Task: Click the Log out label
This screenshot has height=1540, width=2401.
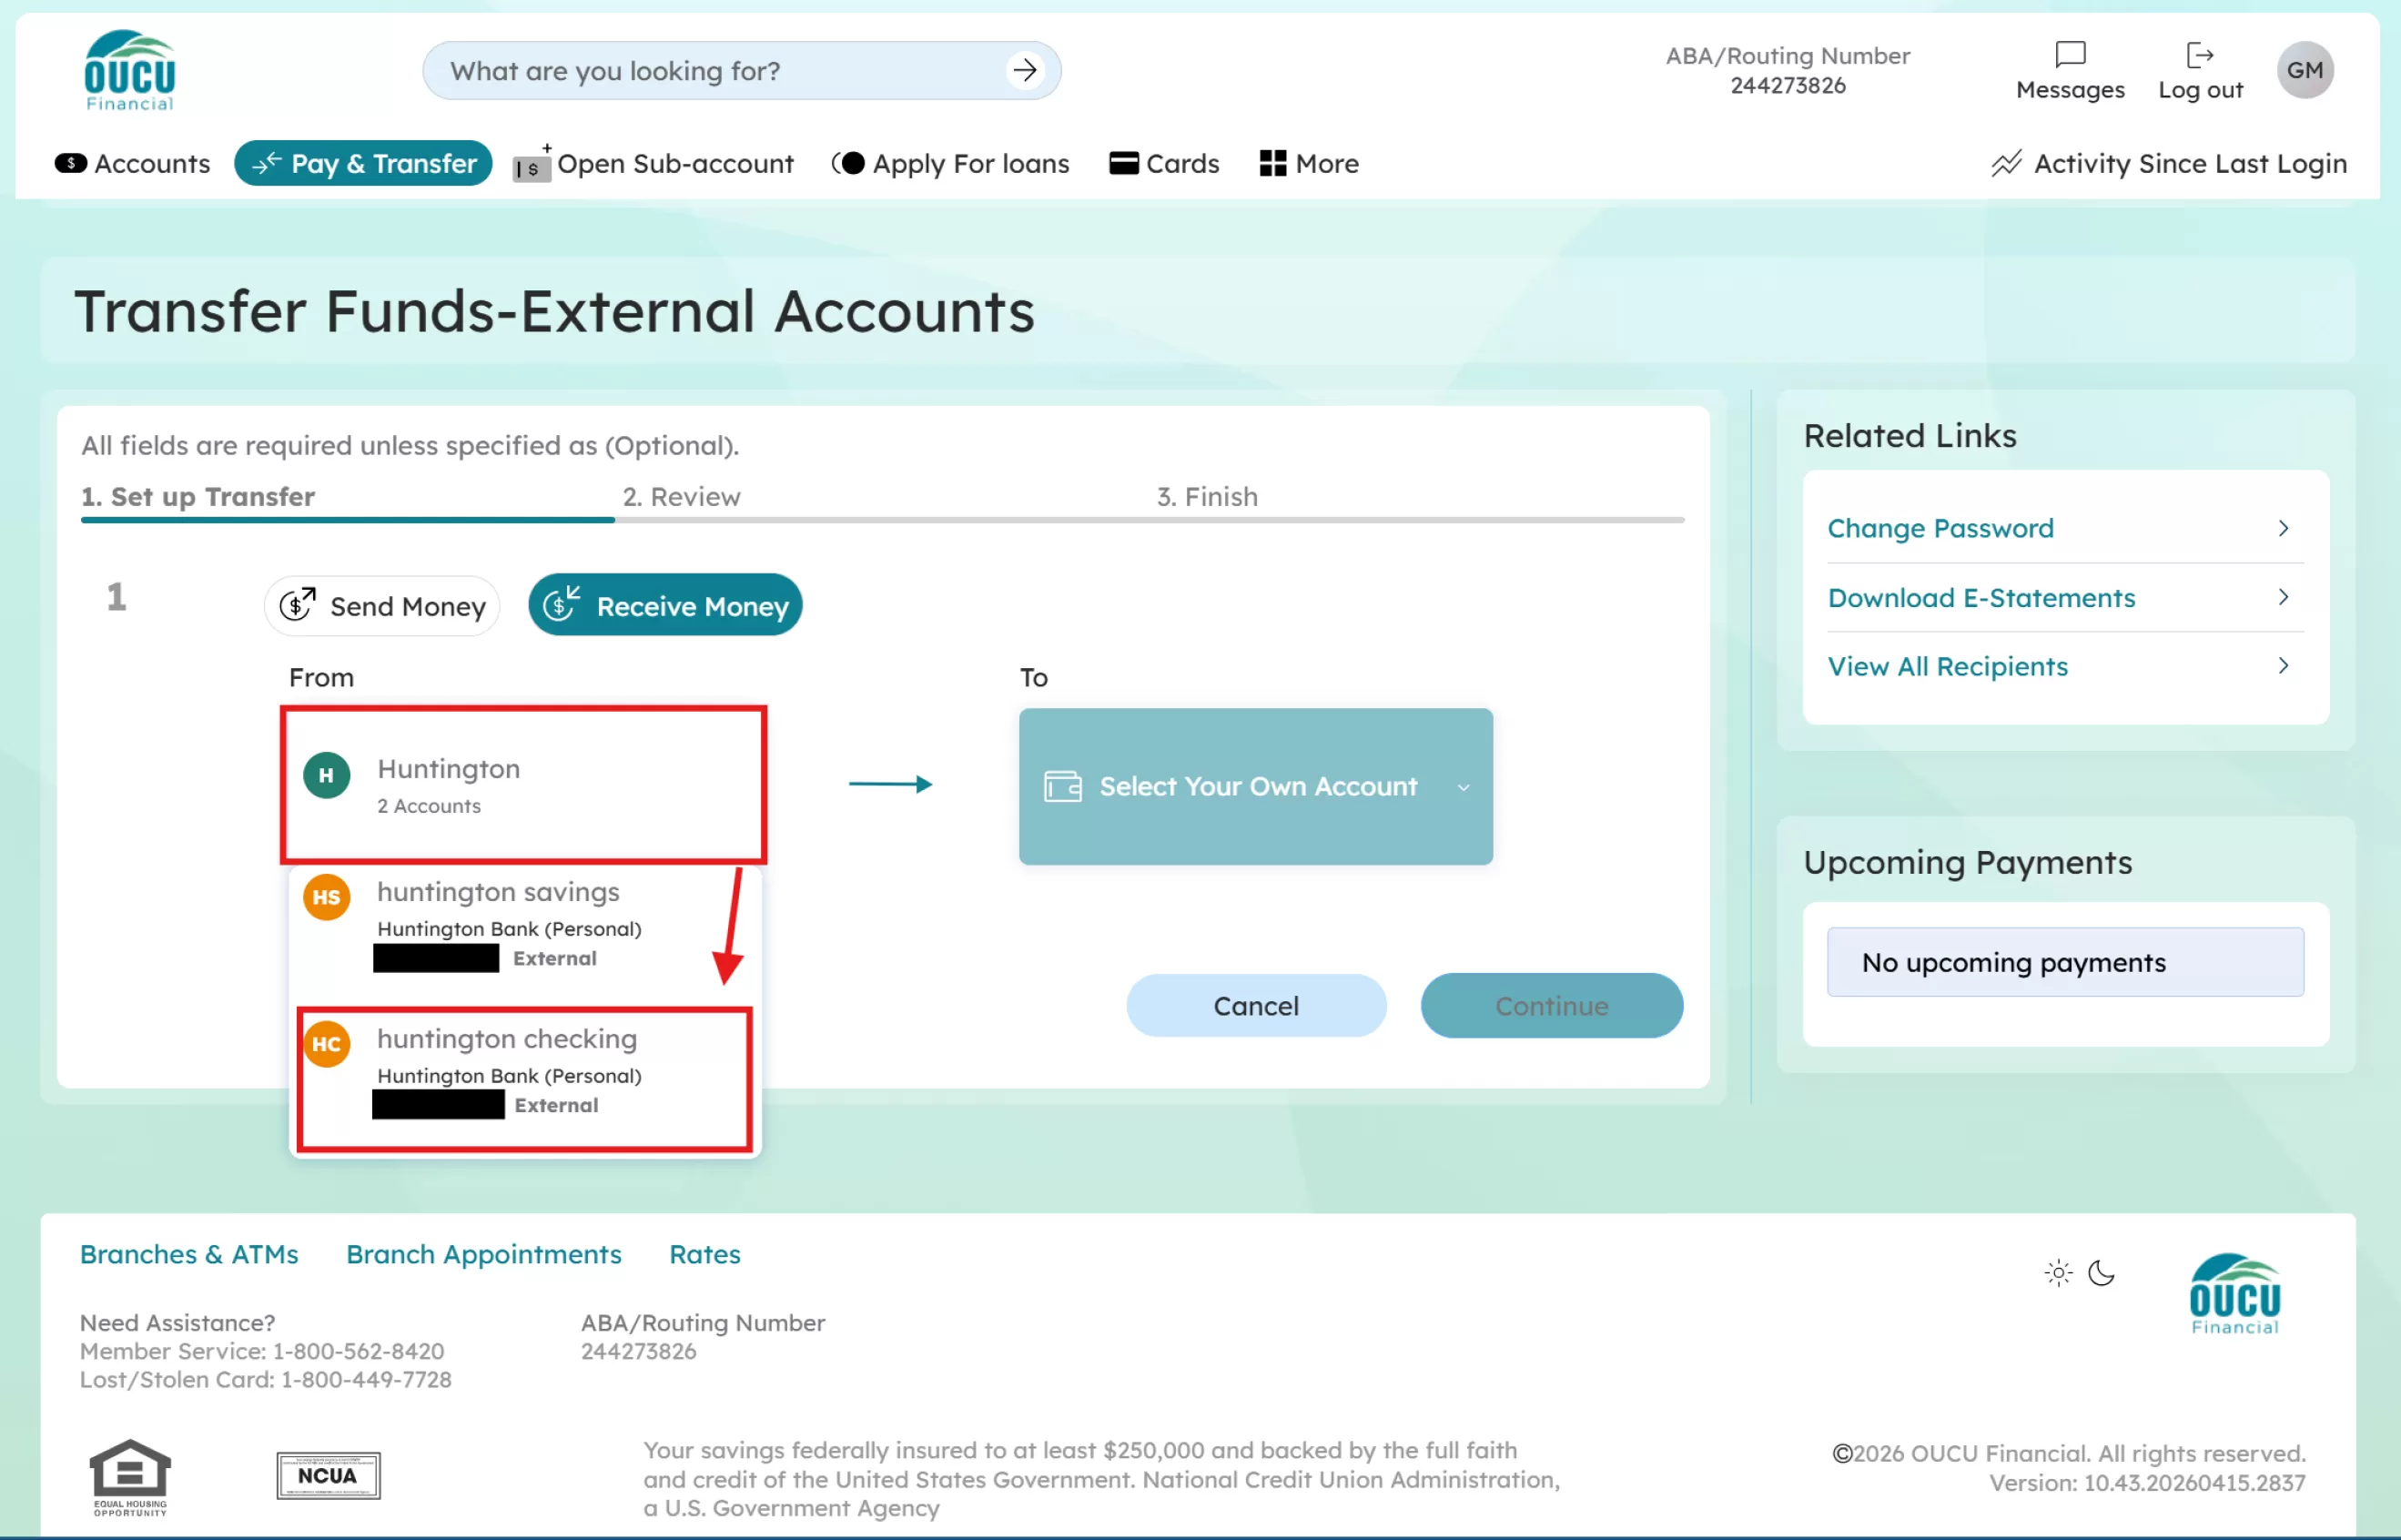Action: point(2200,90)
